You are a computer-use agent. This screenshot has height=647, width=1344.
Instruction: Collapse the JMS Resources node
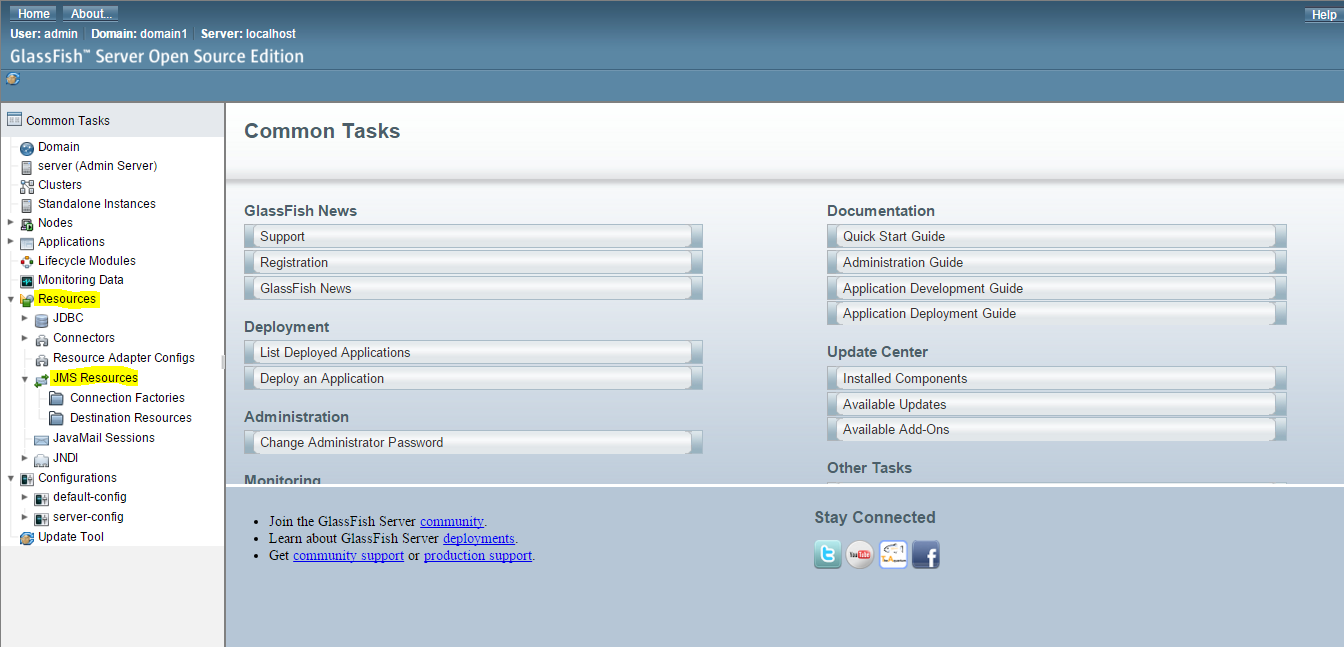25,379
